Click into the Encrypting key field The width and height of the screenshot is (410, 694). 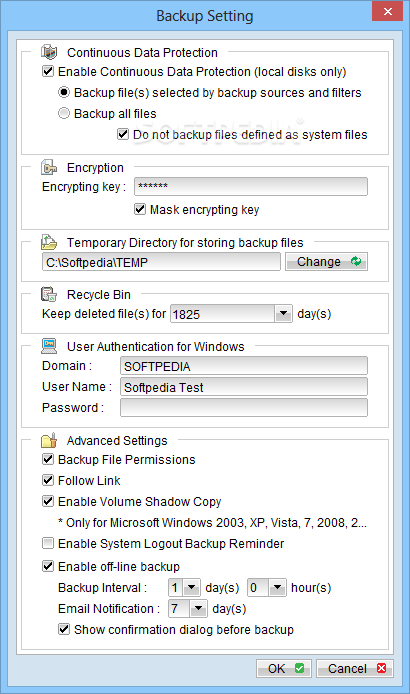tap(251, 186)
